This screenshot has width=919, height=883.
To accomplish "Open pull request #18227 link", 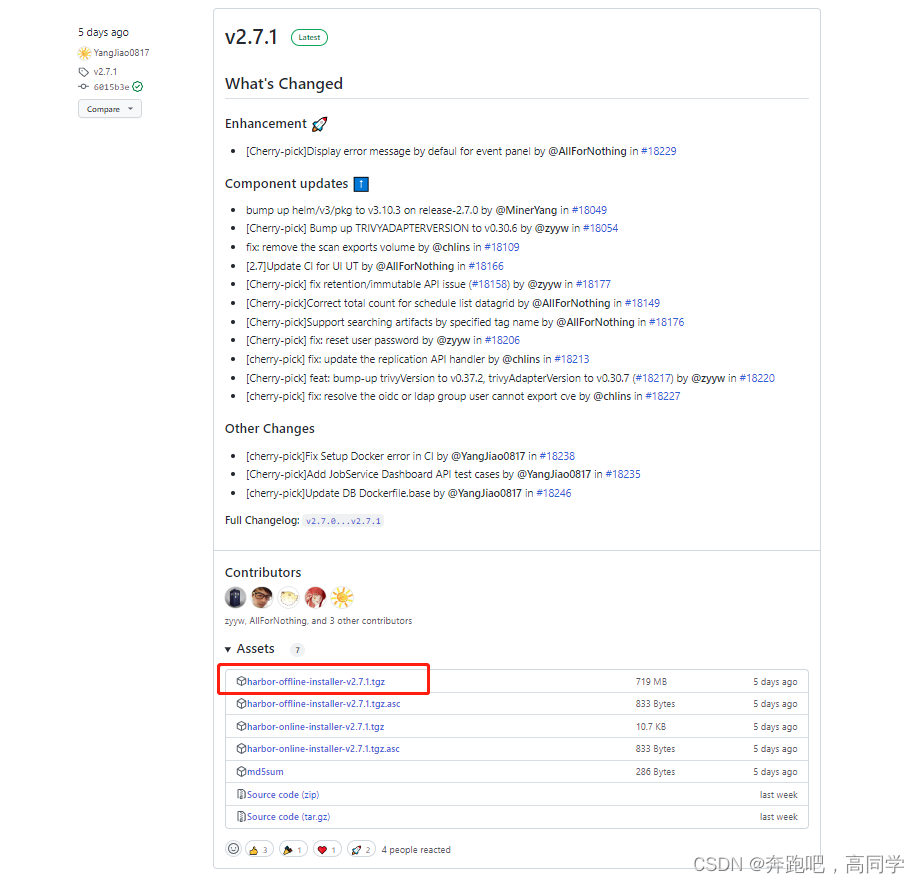I will click(x=663, y=396).
